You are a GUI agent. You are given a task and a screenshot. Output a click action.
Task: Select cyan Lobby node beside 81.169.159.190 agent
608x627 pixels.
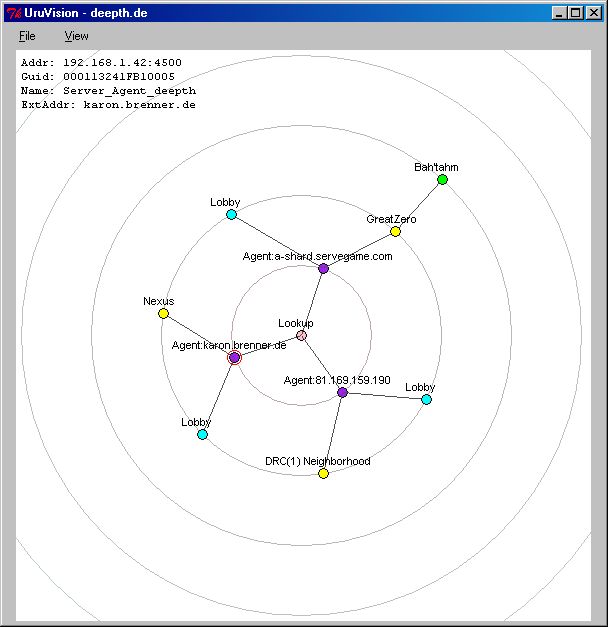click(426, 399)
